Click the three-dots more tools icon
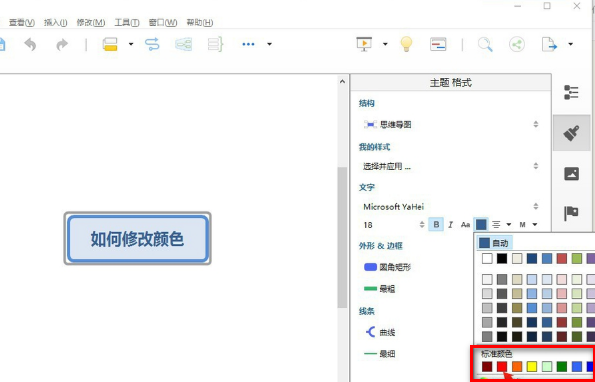This screenshot has width=595, height=382. click(x=248, y=44)
